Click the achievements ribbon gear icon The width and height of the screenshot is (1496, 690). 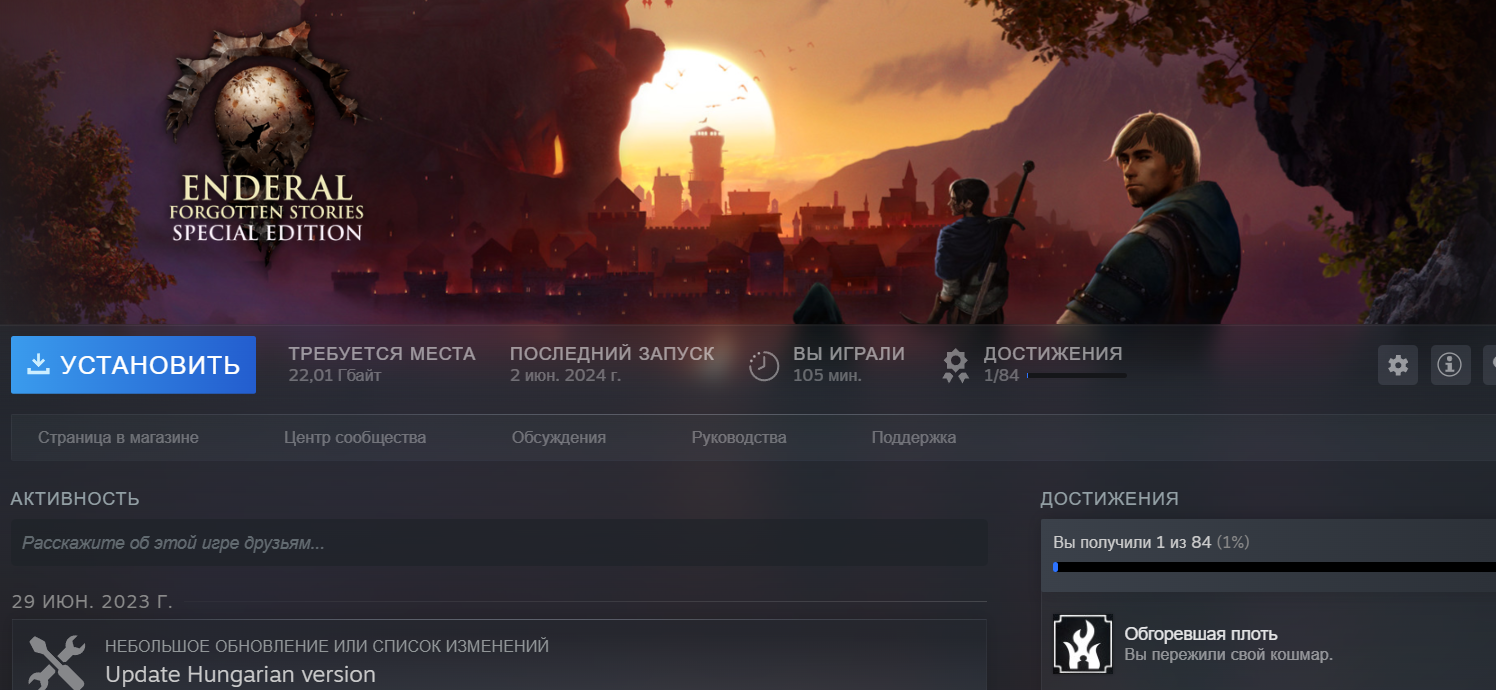point(956,366)
